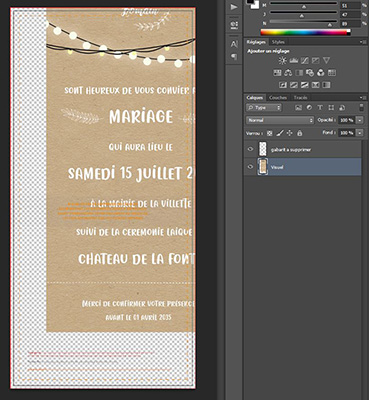Viewport: 369px width, 400px height.
Task: Click 'SAMEDI 15 JUILLET' text on canvas
Action: [x=125, y=174]
